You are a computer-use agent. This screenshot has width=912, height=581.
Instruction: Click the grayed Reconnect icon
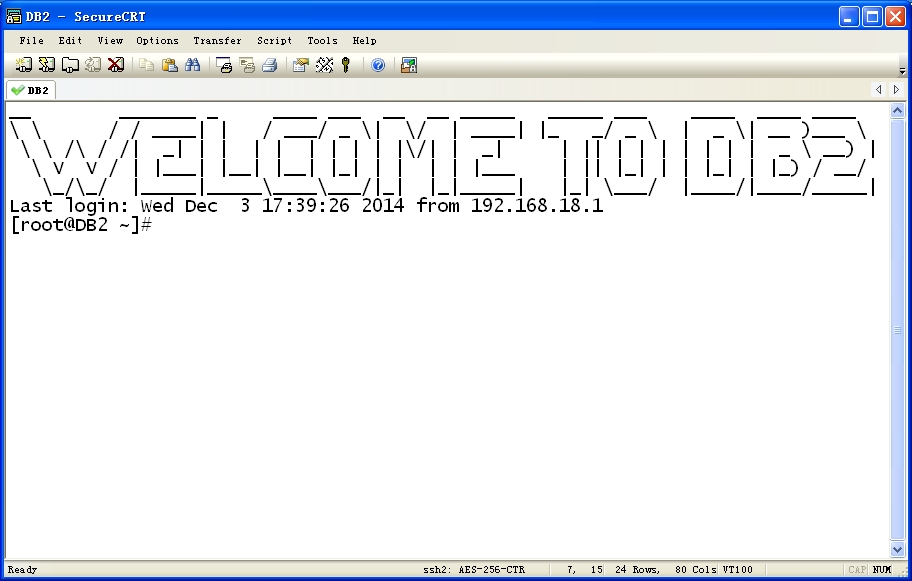93,65
